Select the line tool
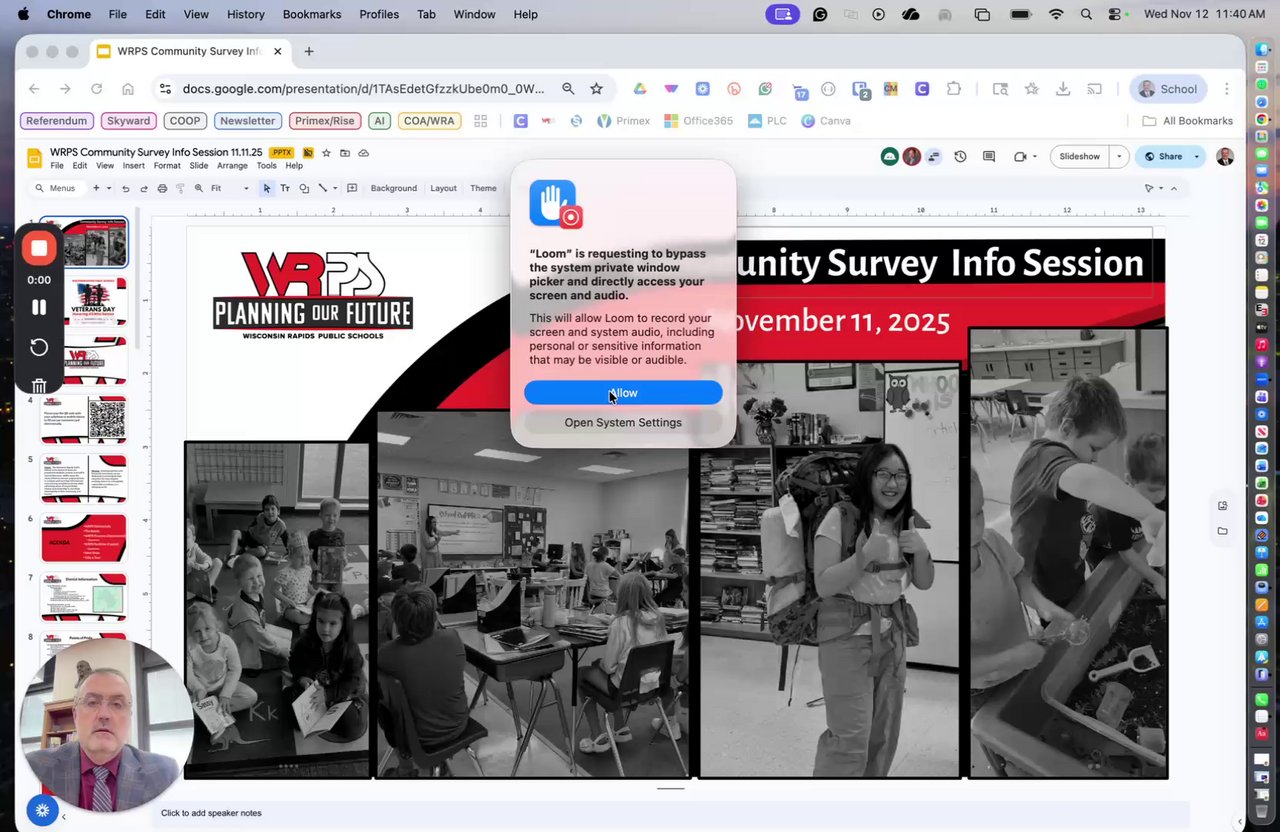Screen dimensions: 1280x832 coord(322,188)
